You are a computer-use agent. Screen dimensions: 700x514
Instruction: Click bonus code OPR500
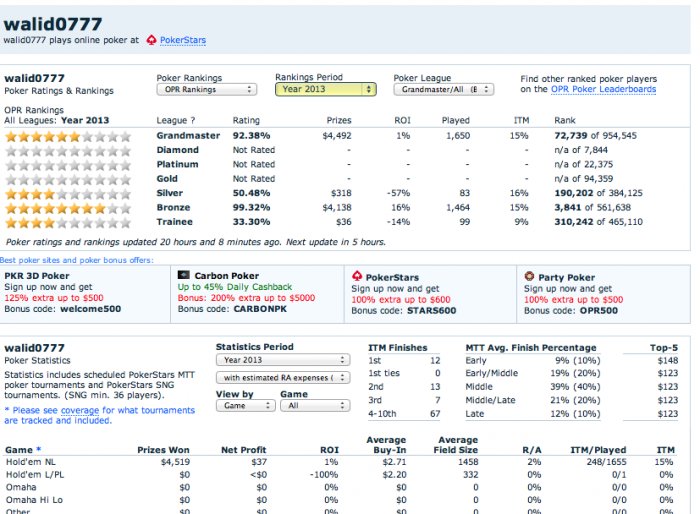pos(599,310)
